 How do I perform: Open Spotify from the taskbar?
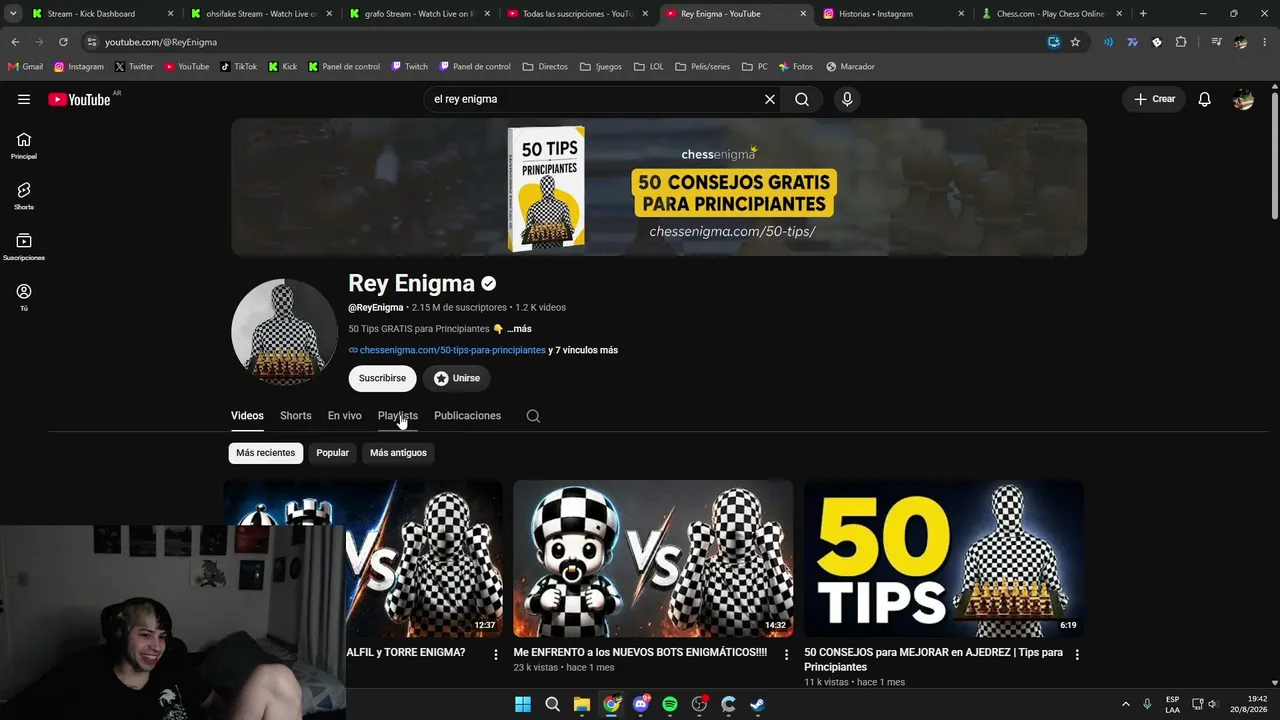click(x=670, y=704)
